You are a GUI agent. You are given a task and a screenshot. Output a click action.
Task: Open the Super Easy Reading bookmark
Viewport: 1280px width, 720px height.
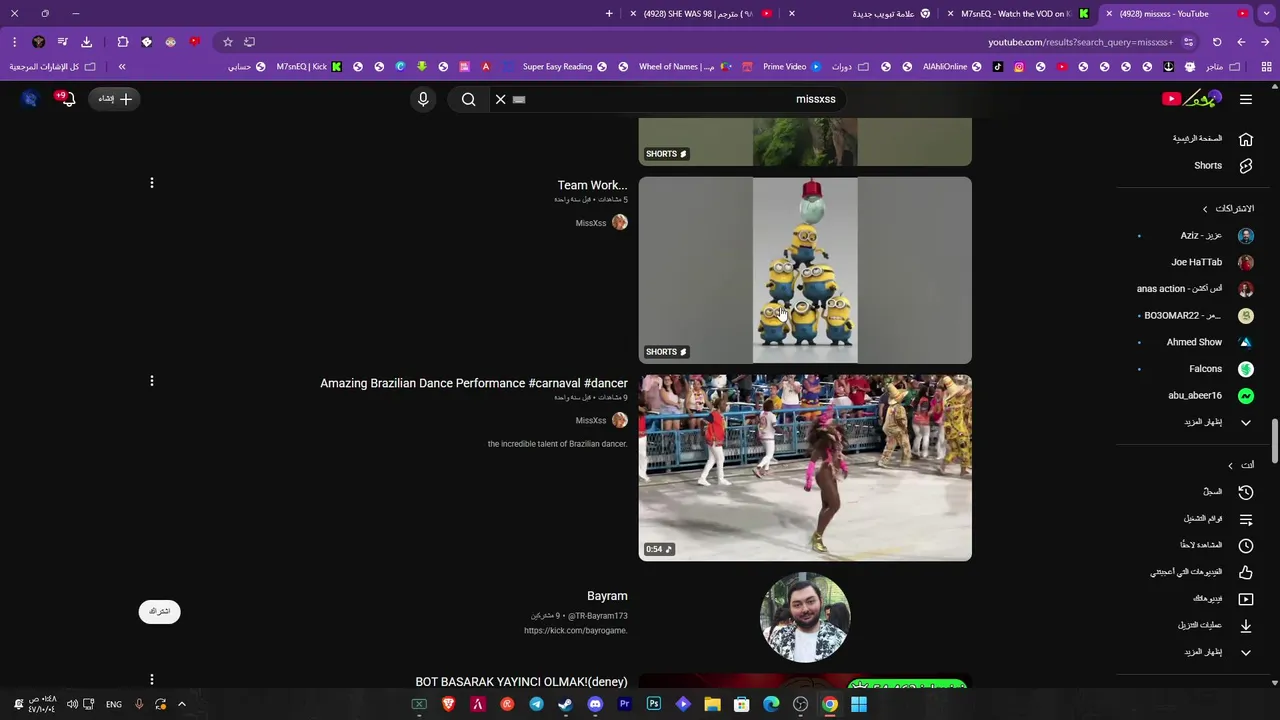click(x=564, y=67)
